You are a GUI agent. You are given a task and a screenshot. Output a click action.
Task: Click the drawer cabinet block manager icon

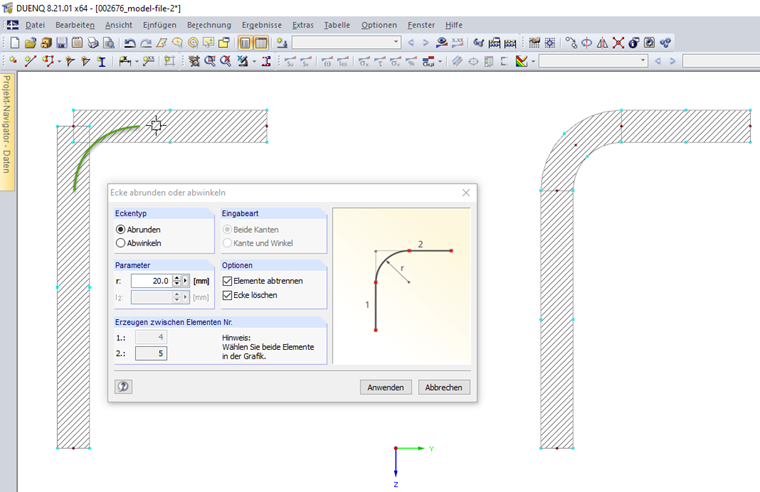click(x=46, y=43)
